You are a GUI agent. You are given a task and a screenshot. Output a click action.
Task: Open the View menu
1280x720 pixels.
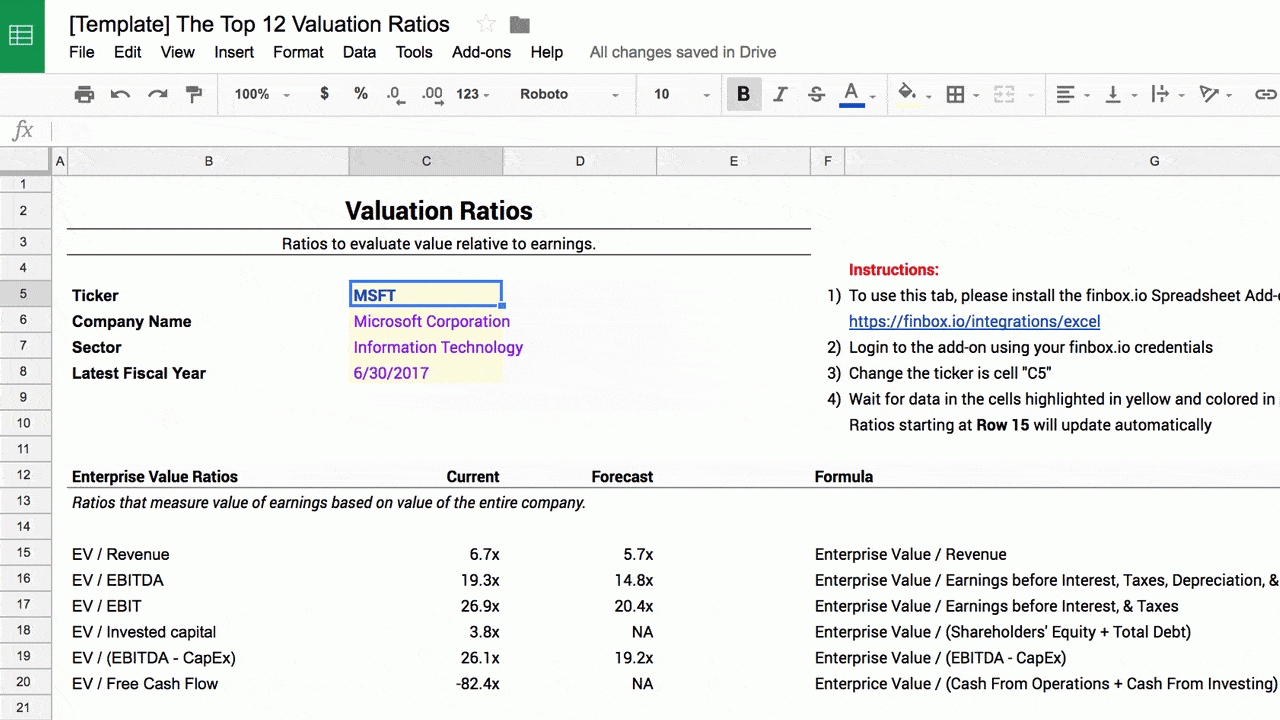[x=178, y=52]
